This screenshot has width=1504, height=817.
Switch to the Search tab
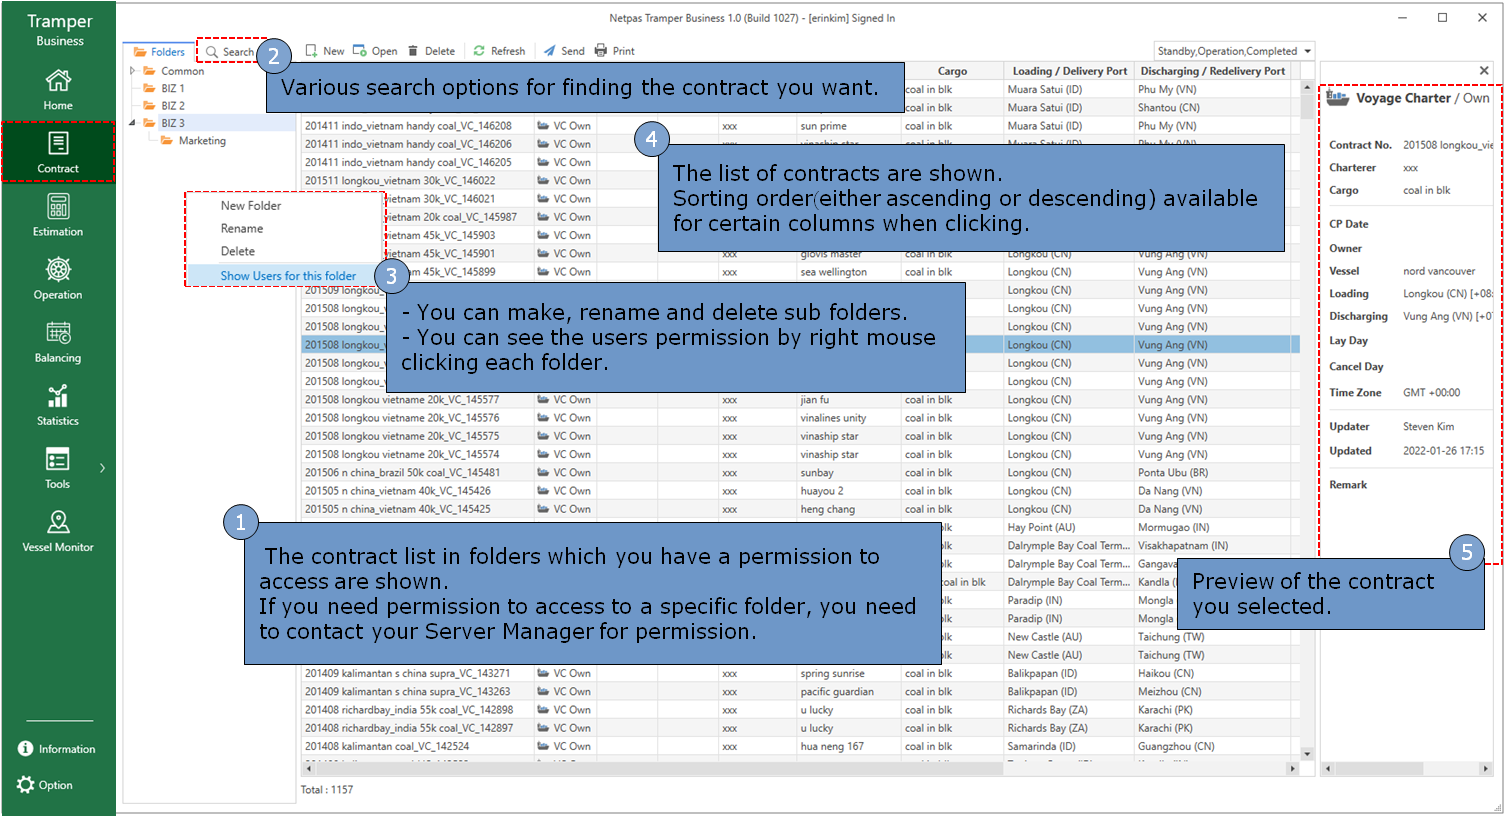pyautogui.click(x=230, y=52)
